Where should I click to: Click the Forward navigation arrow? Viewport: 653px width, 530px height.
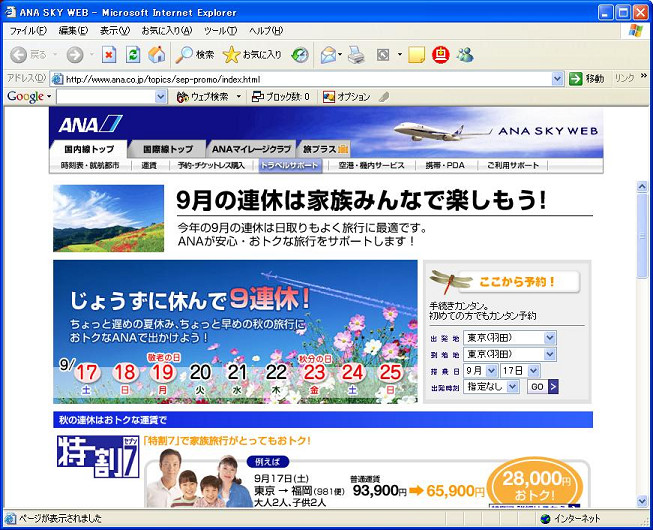click(75, 55)
